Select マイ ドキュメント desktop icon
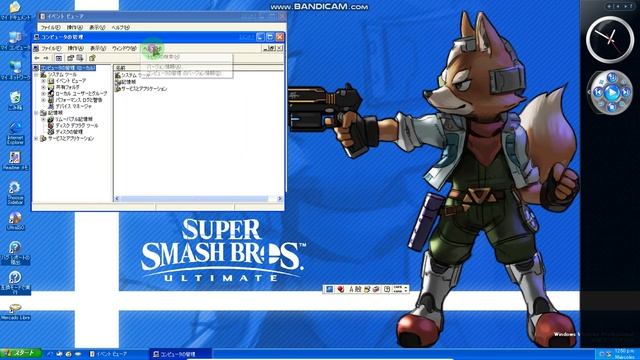The width and height of the screenshot is (640, 360). tap(15, 11)
